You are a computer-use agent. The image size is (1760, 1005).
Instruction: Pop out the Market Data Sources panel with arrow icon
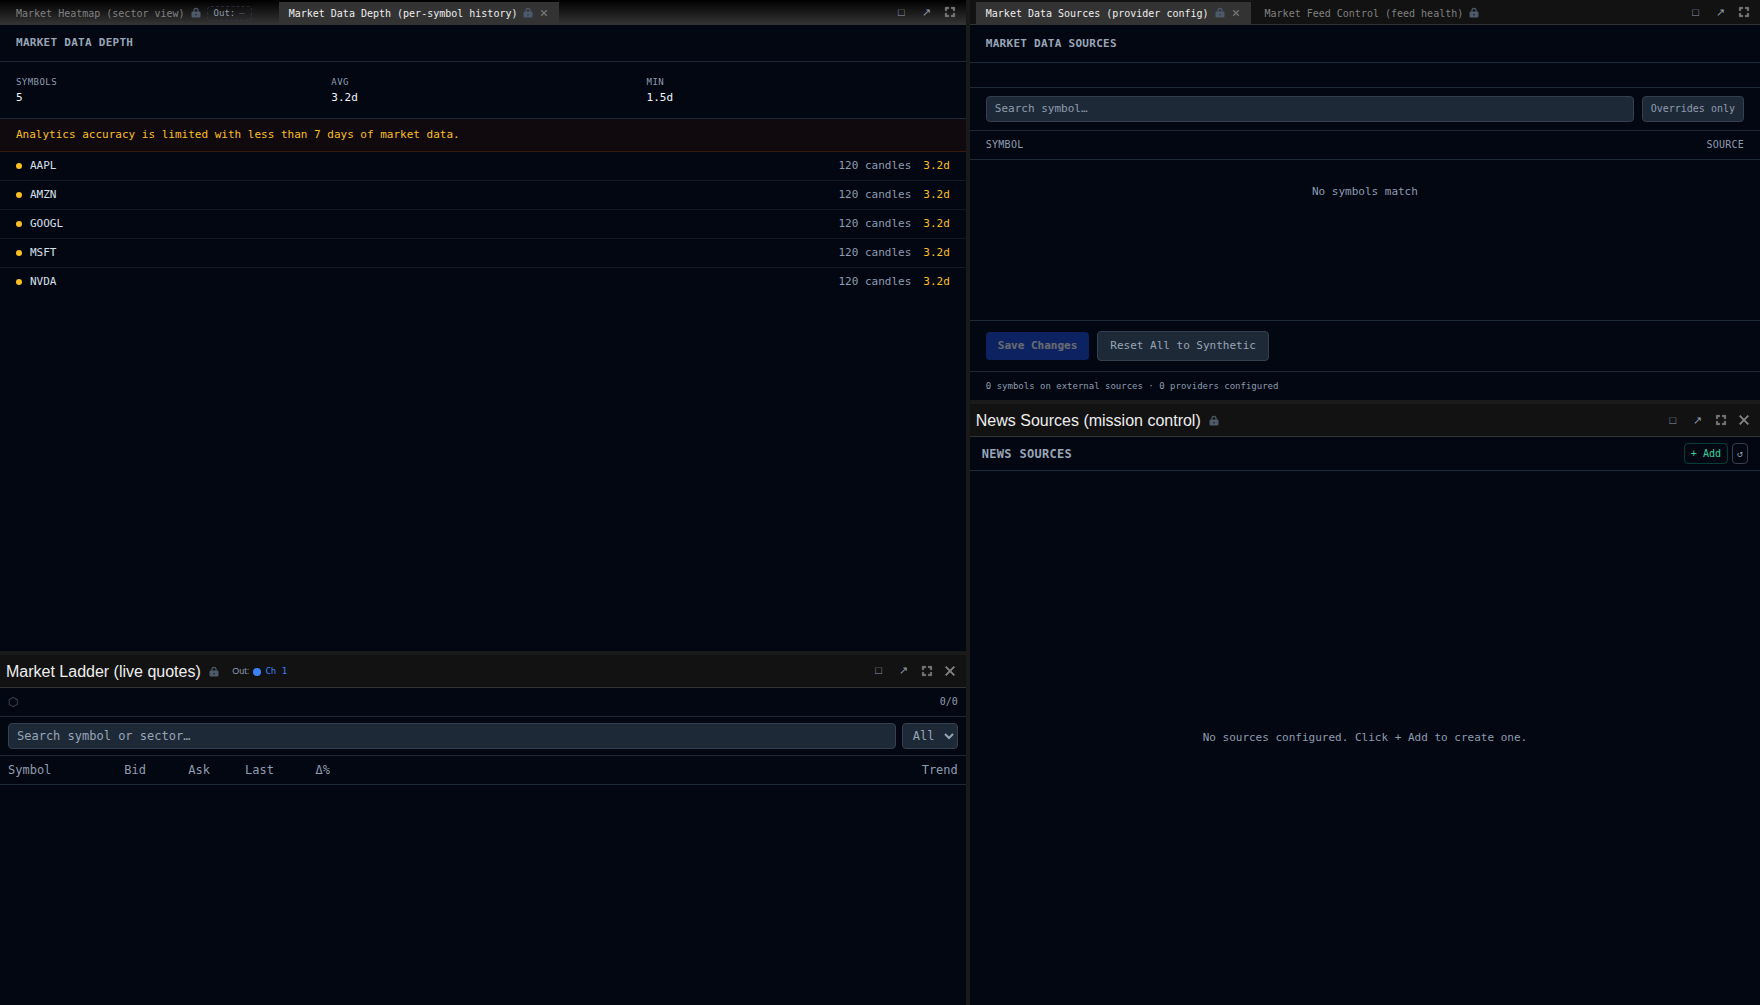click(x=1720, y=13)
